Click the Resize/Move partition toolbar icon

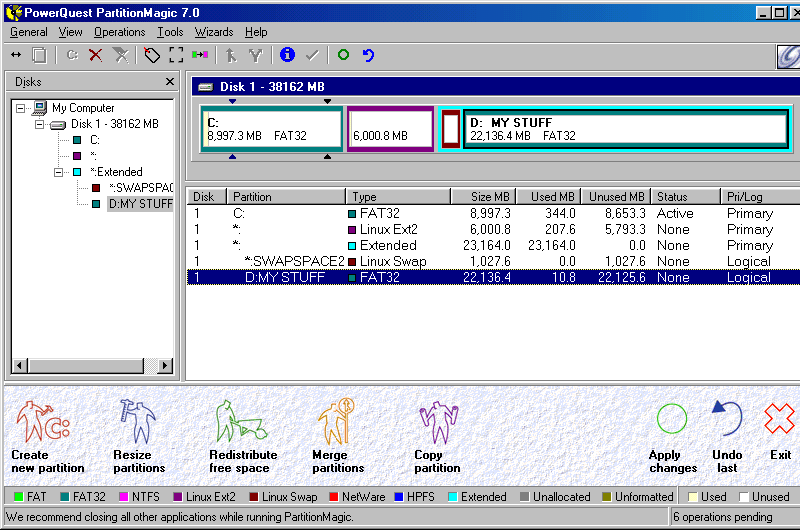(16, 55)
